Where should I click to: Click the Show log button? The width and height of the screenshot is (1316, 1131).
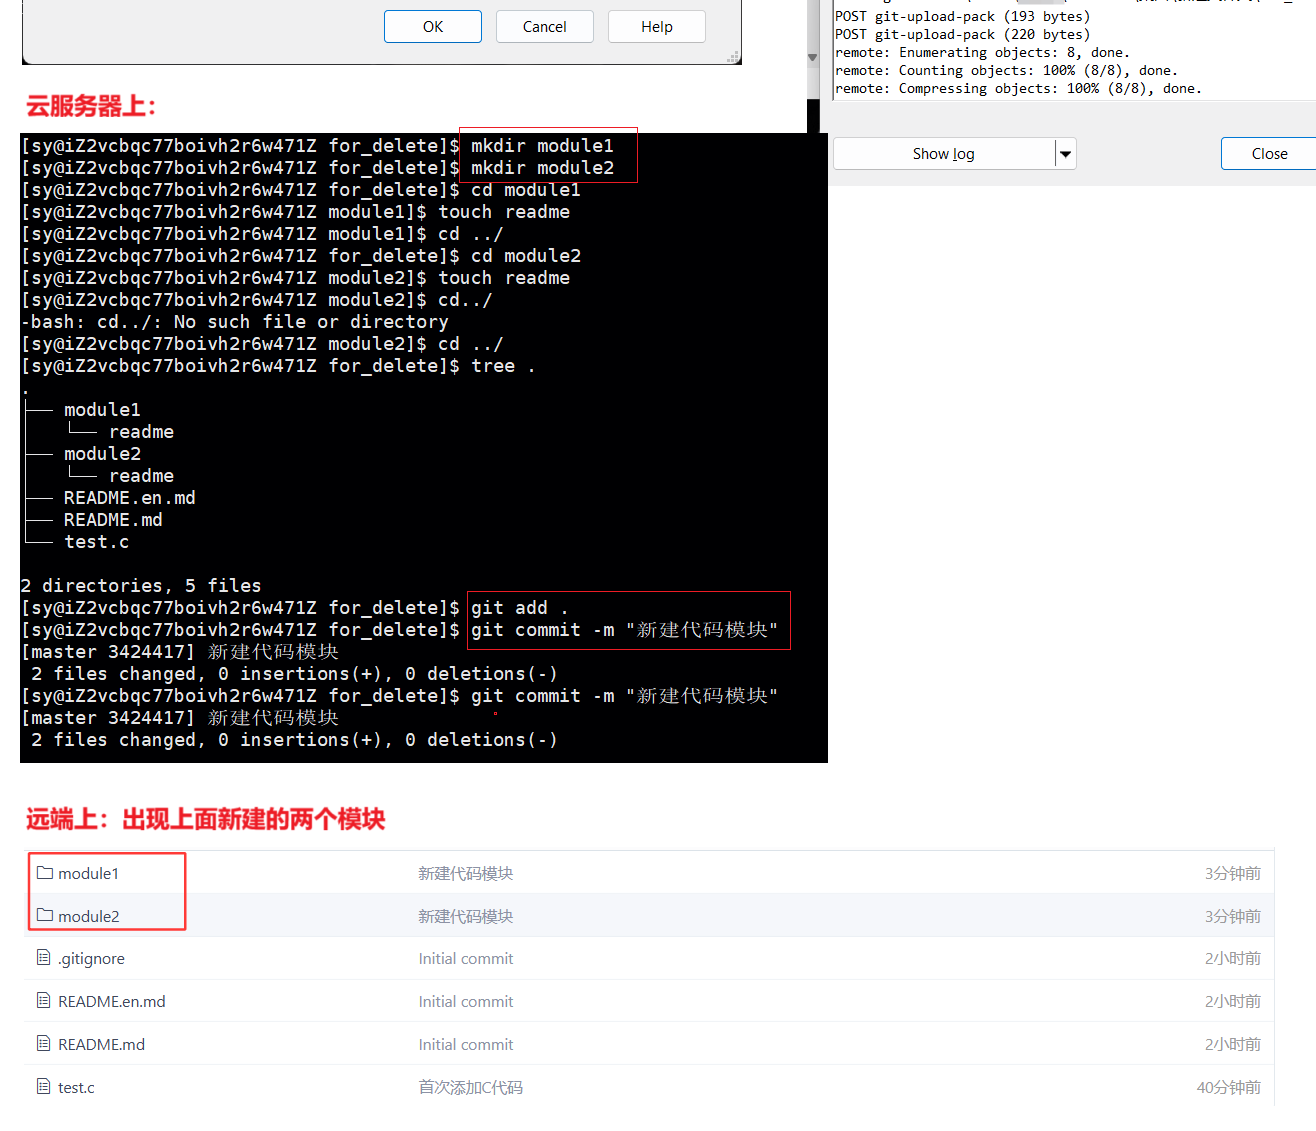(x=943, y=154)
